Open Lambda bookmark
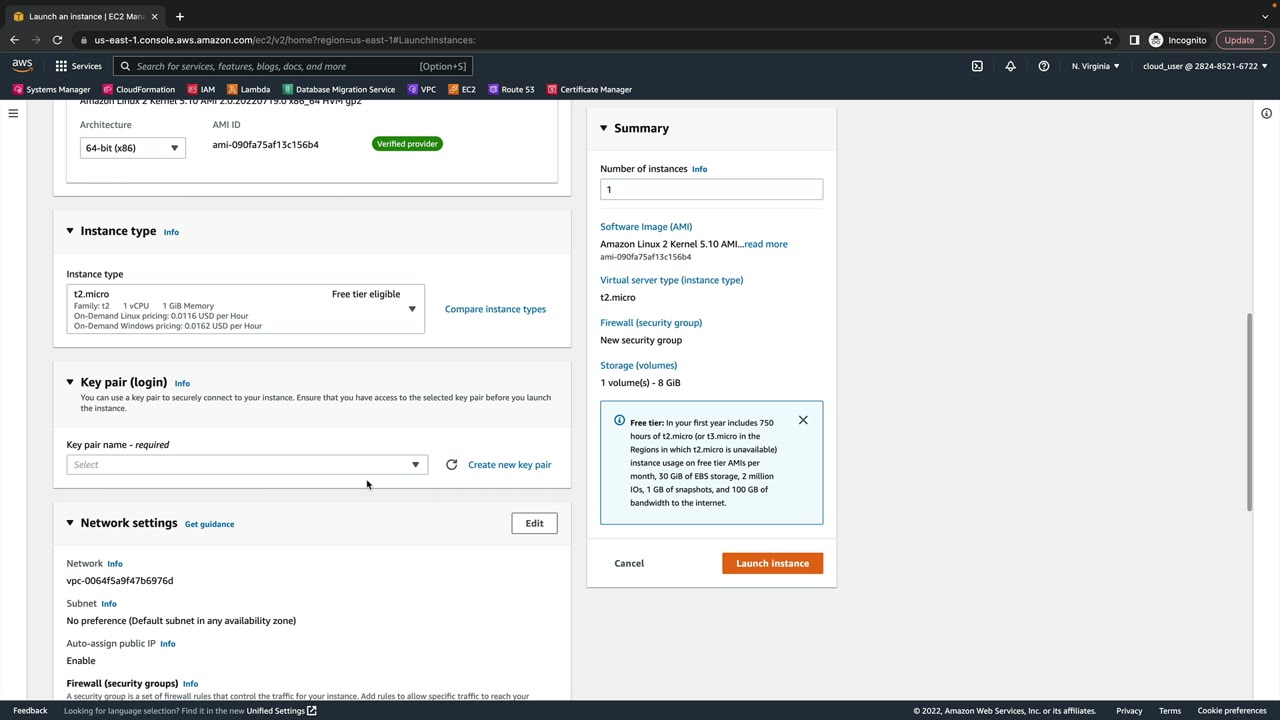 tap(248, 89)
